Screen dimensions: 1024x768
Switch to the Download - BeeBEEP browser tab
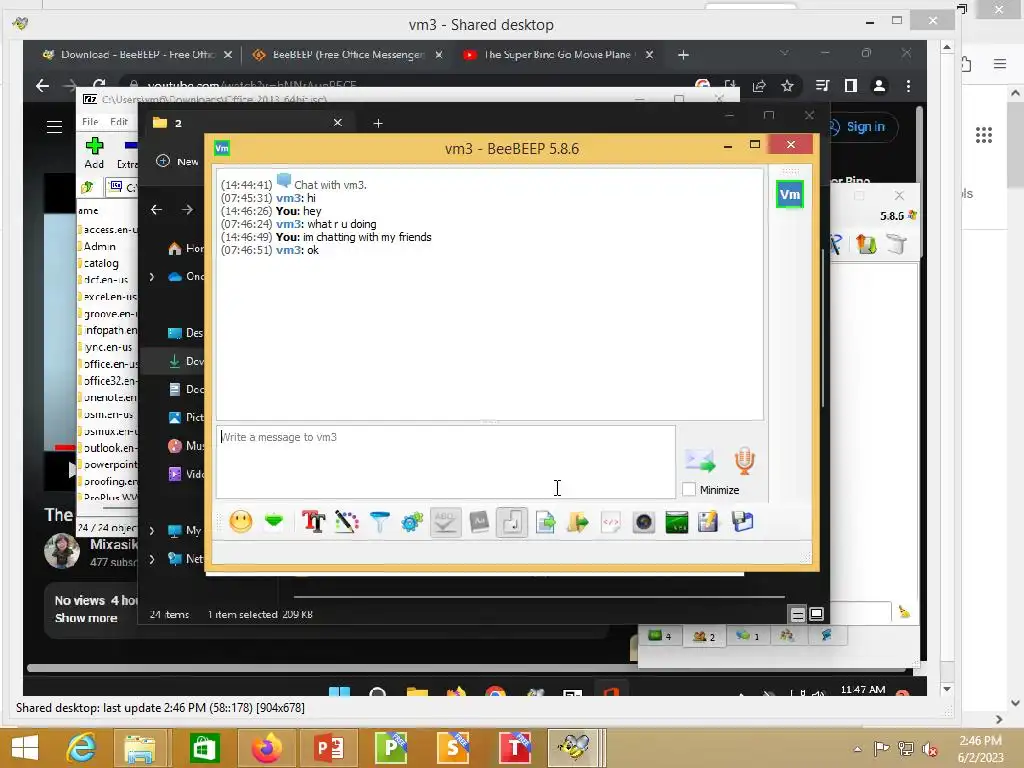click(x=136, y=55)
